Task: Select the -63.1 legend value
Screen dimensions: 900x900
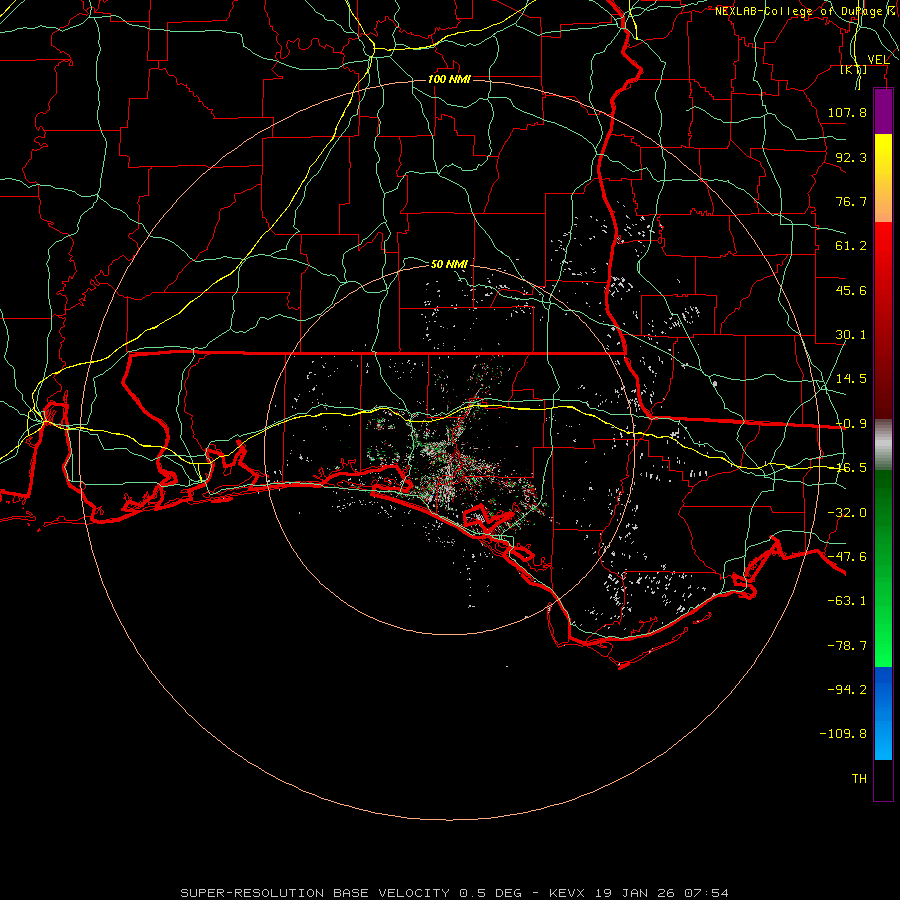Action: [x=847, y=601]
